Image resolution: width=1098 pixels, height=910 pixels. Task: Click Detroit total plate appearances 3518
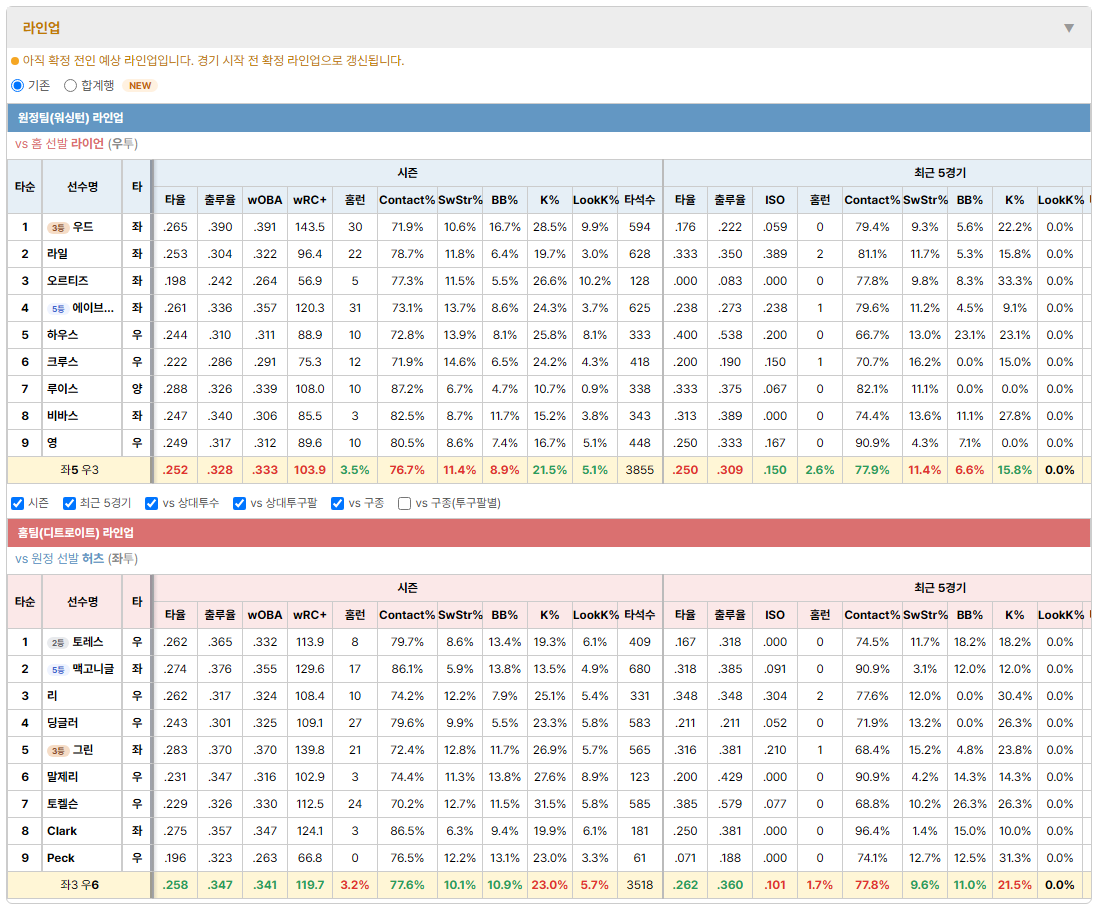[x=640, y=886]
